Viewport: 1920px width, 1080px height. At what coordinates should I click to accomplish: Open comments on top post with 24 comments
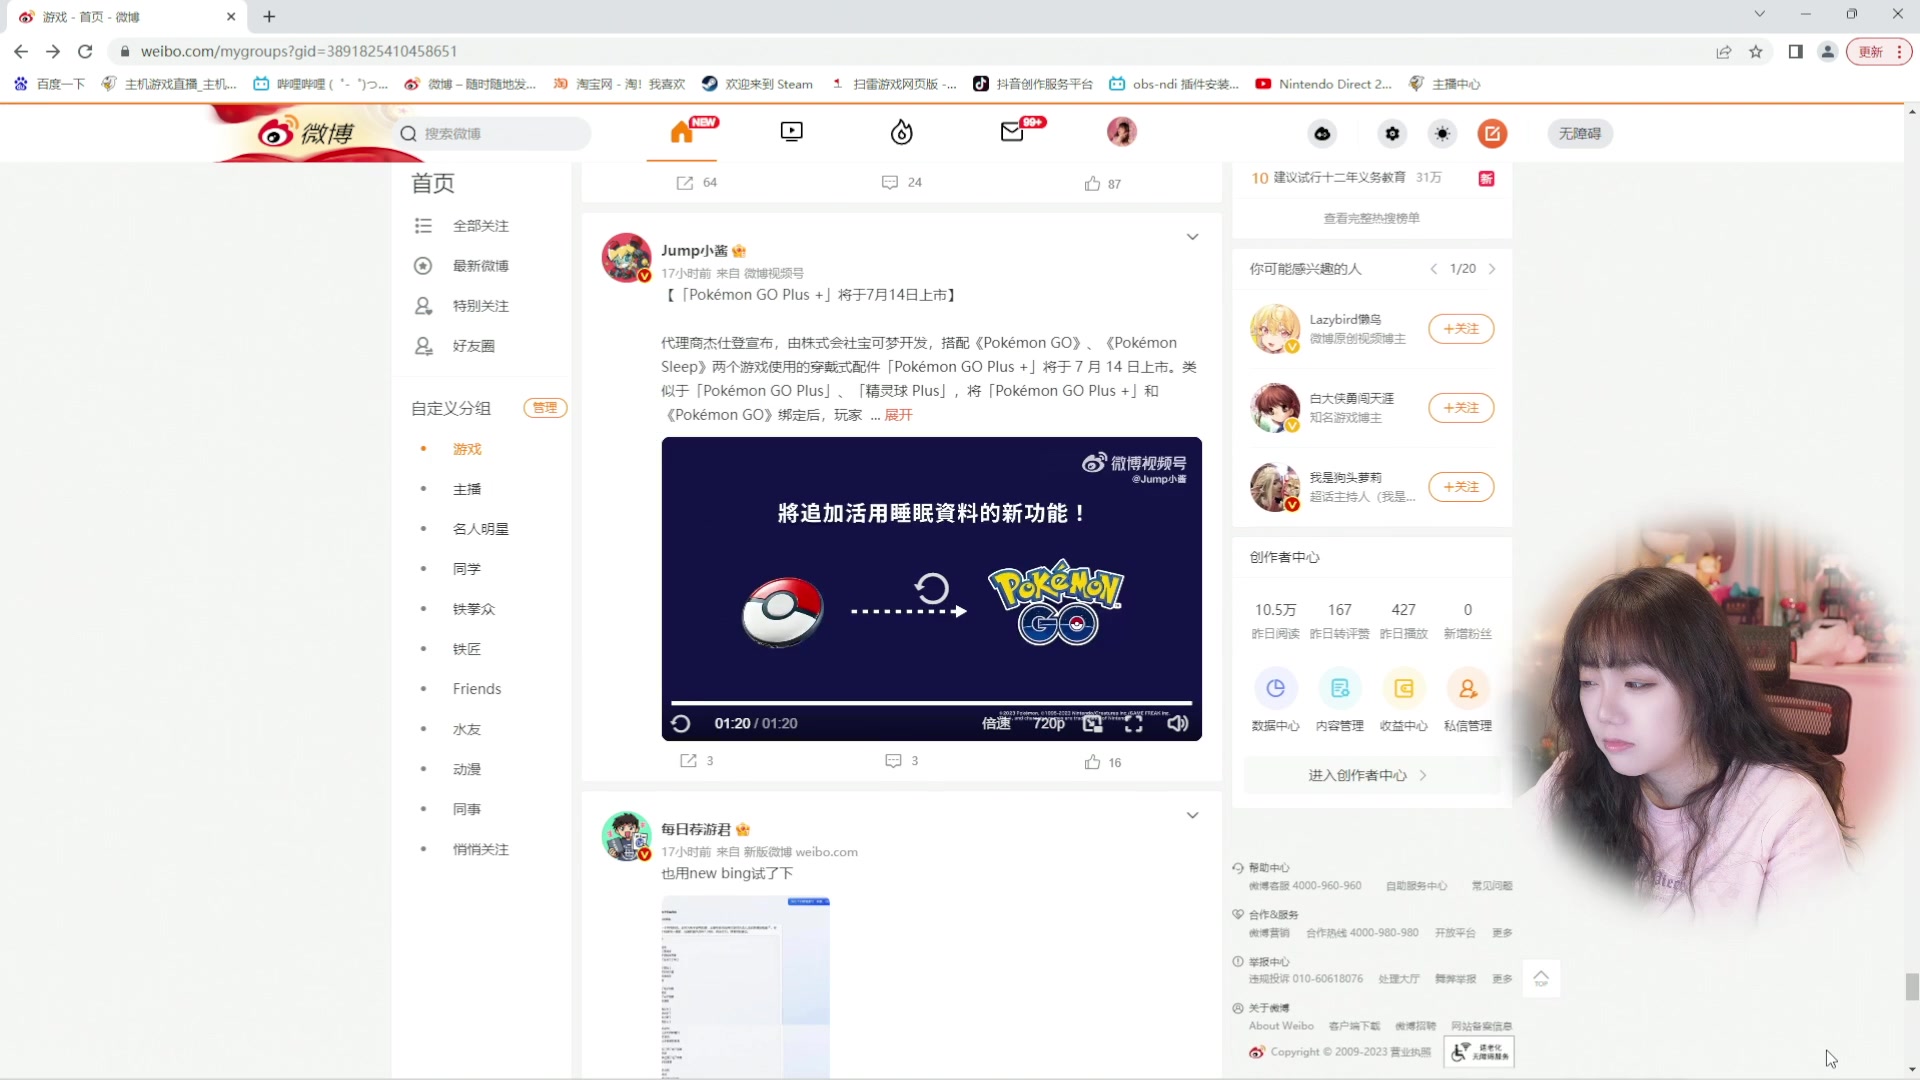coord(902,182)
